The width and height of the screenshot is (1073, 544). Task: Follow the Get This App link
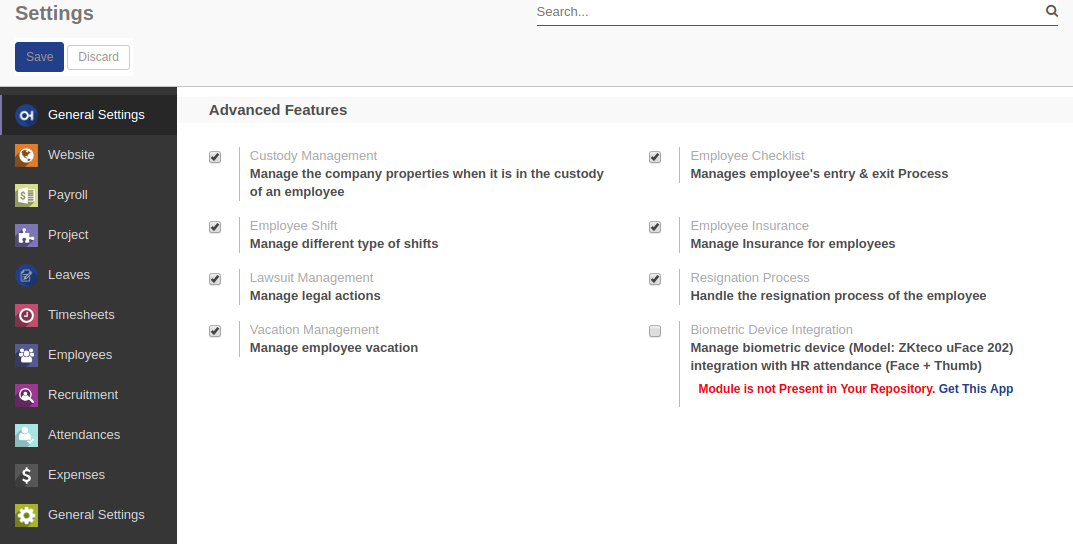[x=975, y=389]
